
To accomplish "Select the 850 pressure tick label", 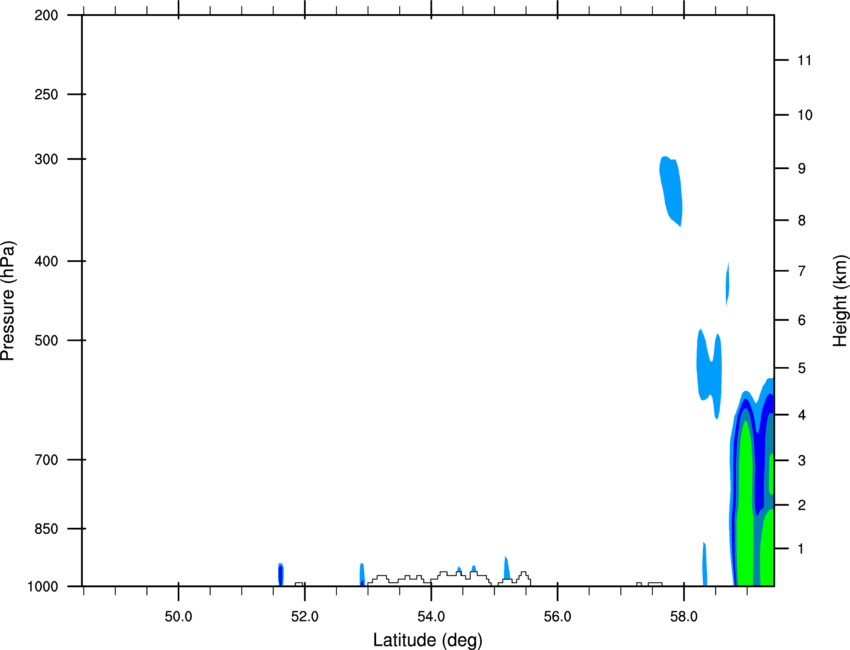I will 46,529.
